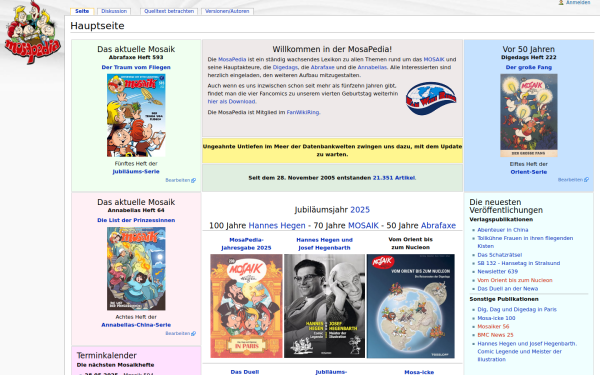Open the Orient-Serie link
This screenshot has width=600, height=375.
528,172
